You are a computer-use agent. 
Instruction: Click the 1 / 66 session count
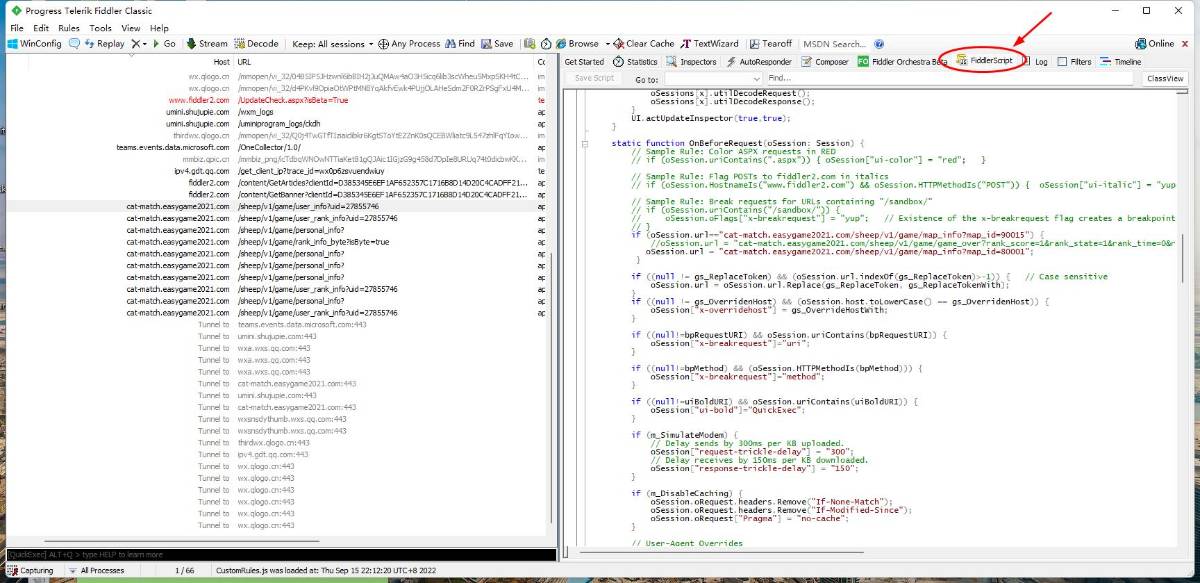tap(184, 571)
